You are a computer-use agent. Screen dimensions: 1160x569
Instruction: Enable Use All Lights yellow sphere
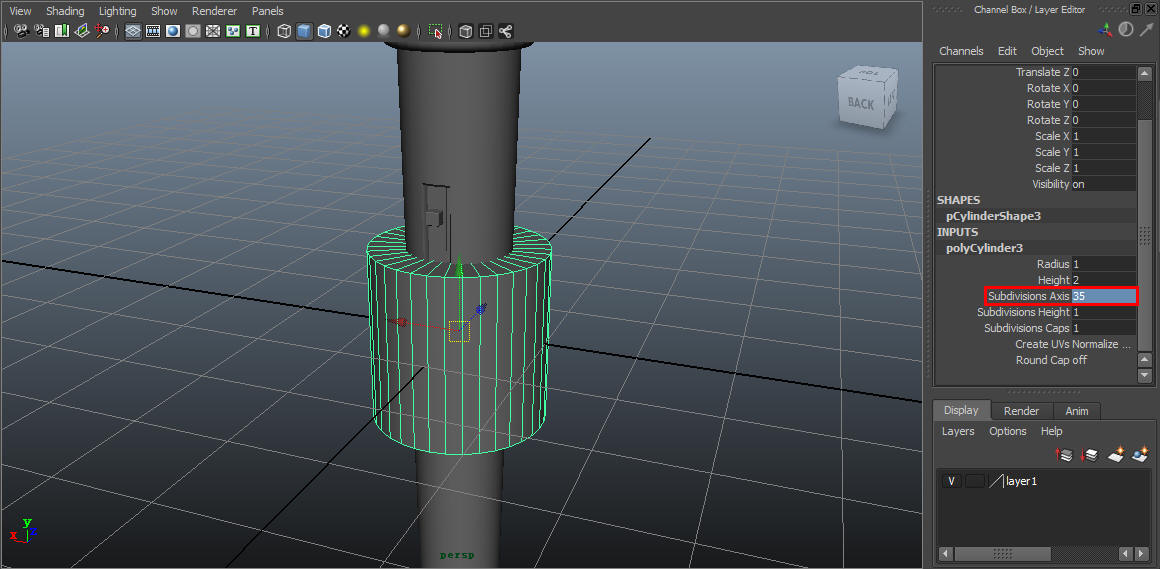tap(364, 31)
